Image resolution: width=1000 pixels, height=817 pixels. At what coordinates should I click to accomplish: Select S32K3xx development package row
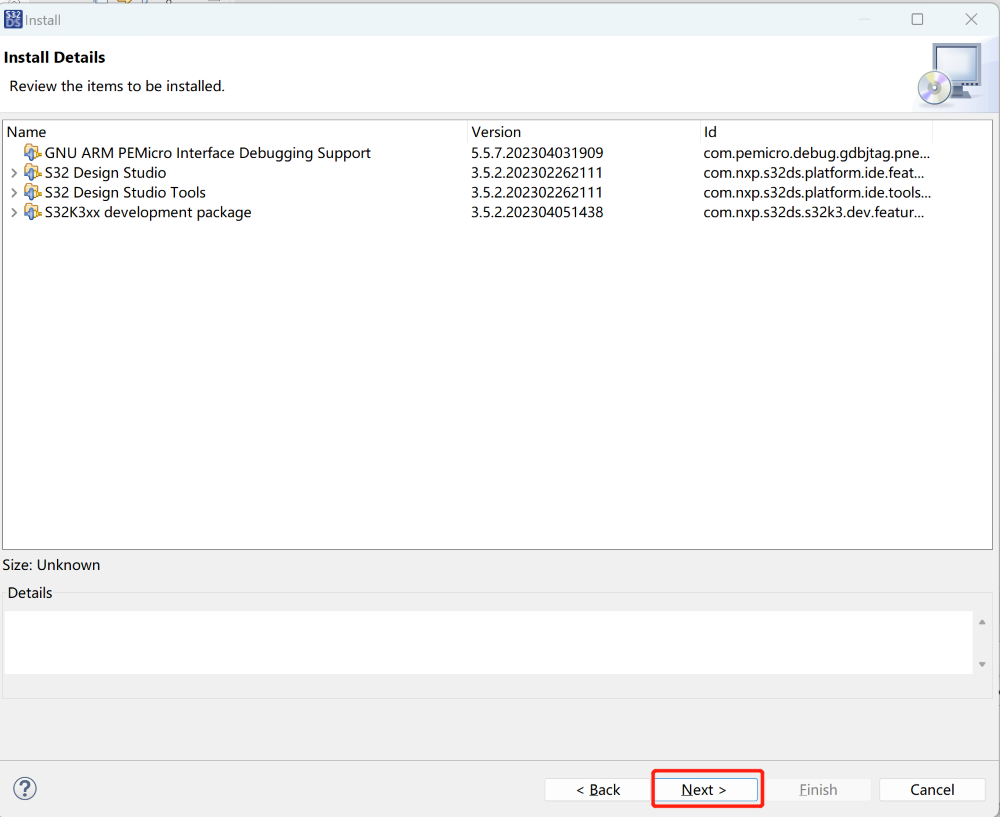coord(148,212)
